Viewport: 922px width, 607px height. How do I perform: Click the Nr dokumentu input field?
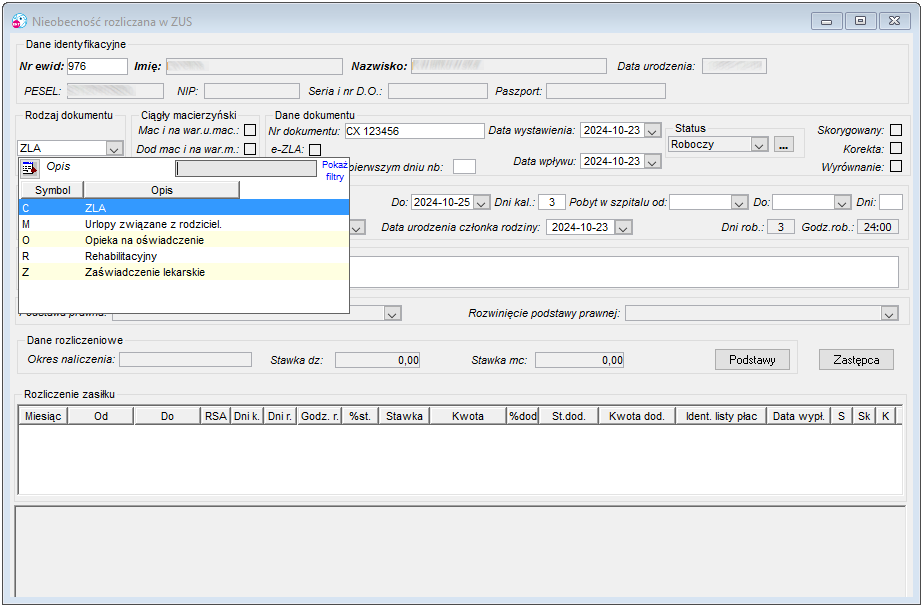[x=414, y=131]
